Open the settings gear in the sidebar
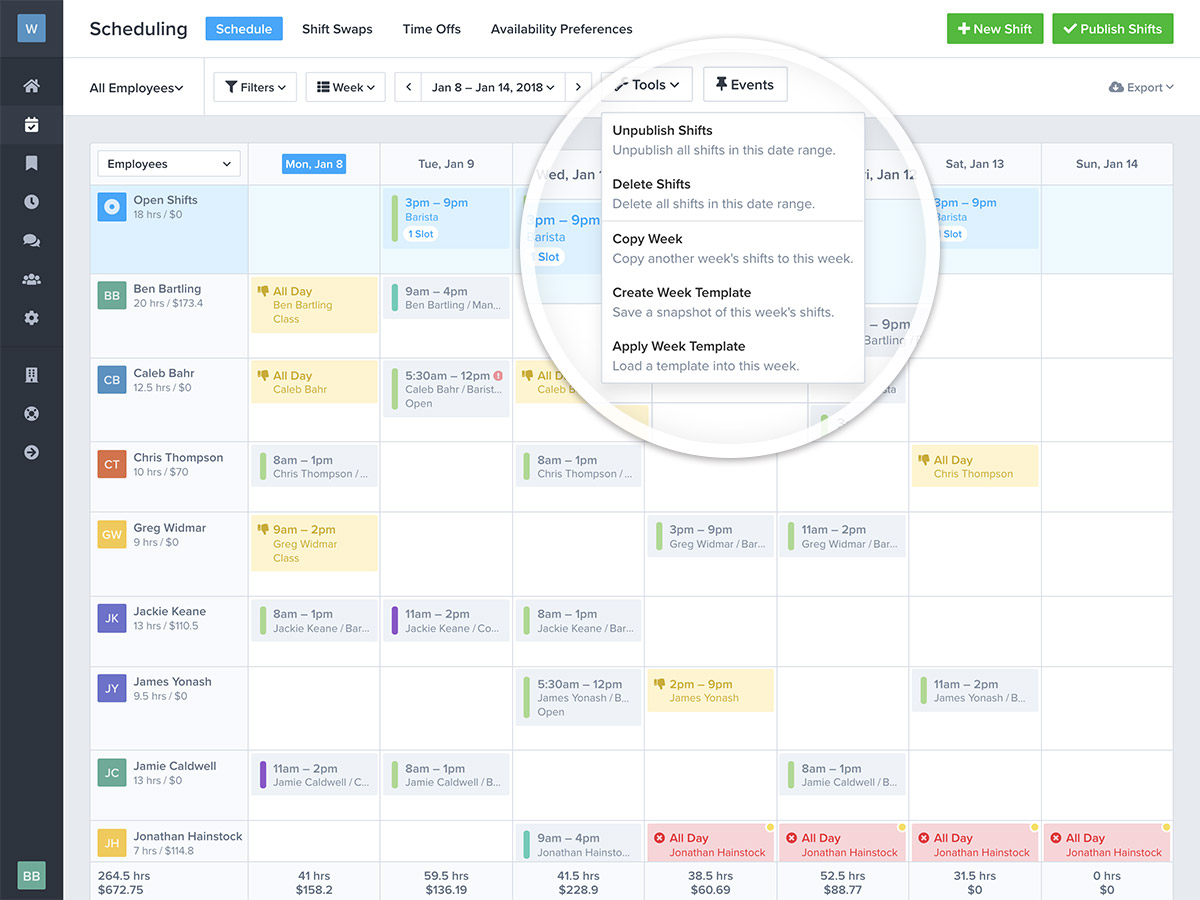The image size is (1200, 900). coord(31,318)
